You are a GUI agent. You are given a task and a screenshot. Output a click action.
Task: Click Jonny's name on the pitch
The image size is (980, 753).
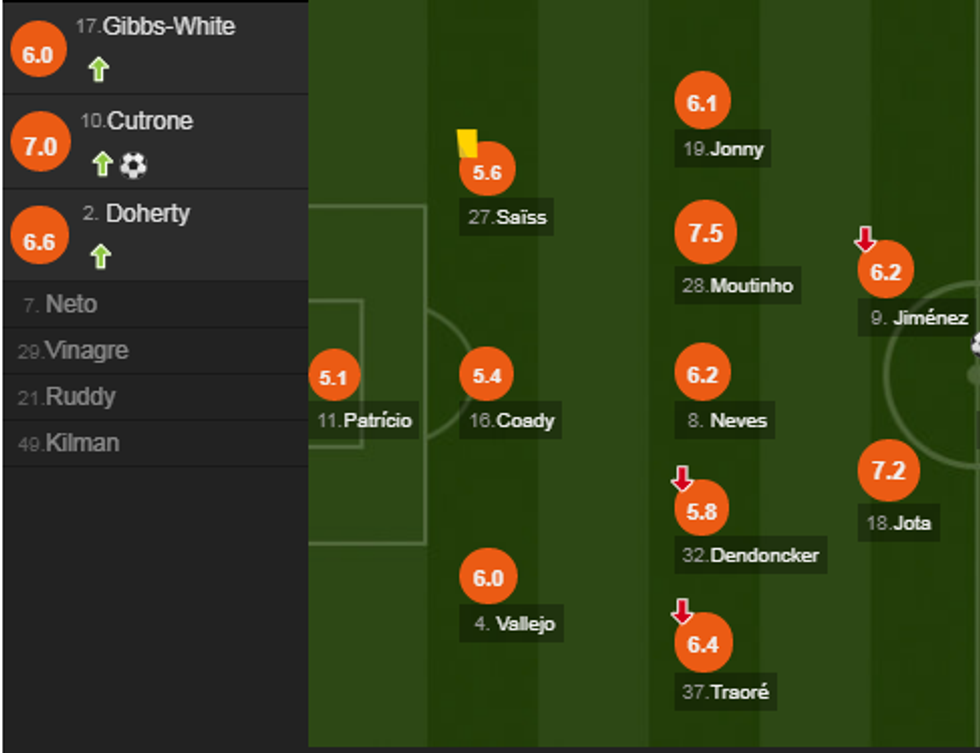[726, 150]
